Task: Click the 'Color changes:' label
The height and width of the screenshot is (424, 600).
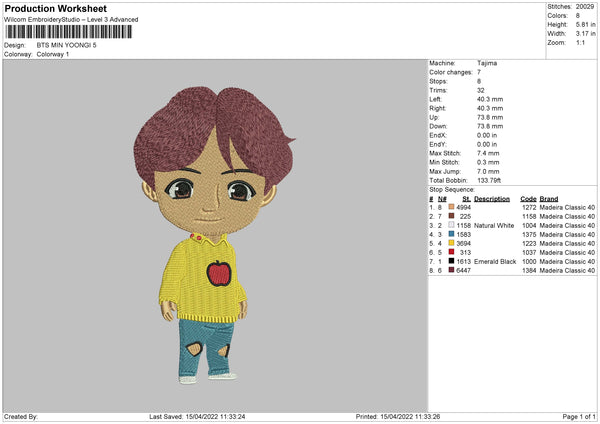Action: click(451, 72)
